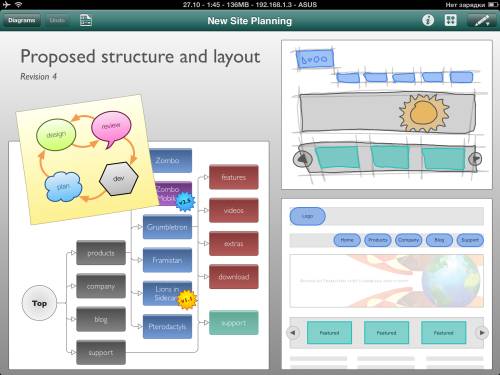Select the blue 'Grumbletron' box
This screenshot has height=375, width=500.
167,227
